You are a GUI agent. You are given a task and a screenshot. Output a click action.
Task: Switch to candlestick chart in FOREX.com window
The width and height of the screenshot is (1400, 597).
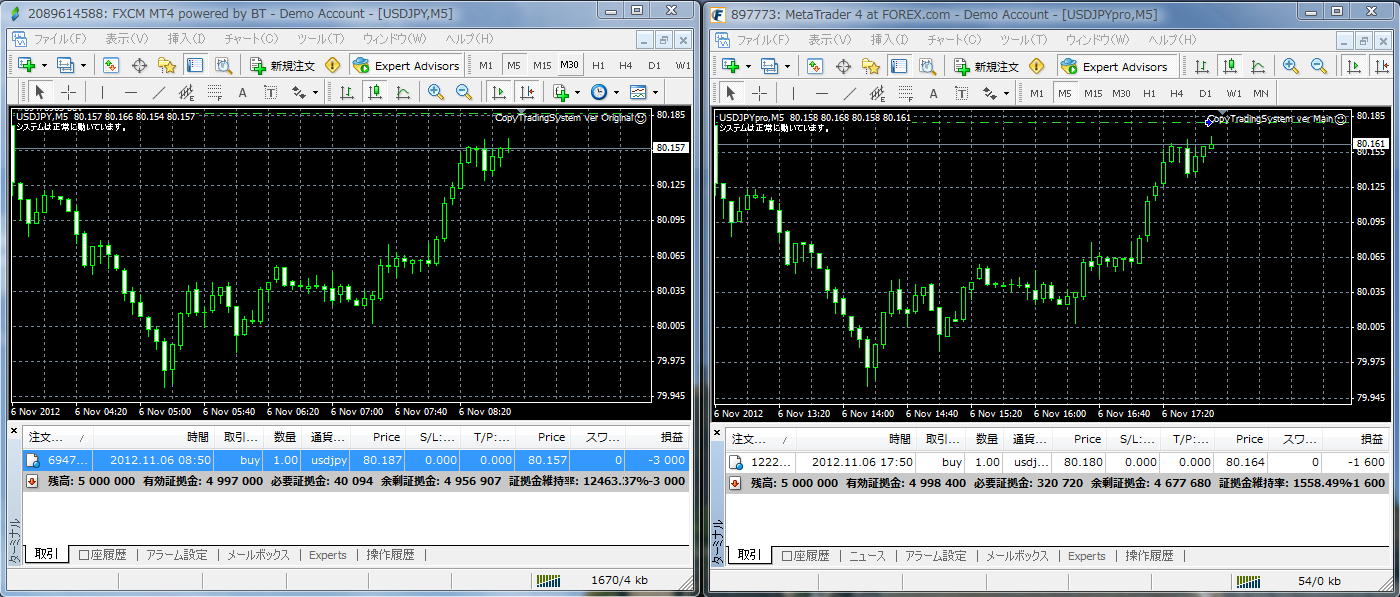click(1230, 67)
